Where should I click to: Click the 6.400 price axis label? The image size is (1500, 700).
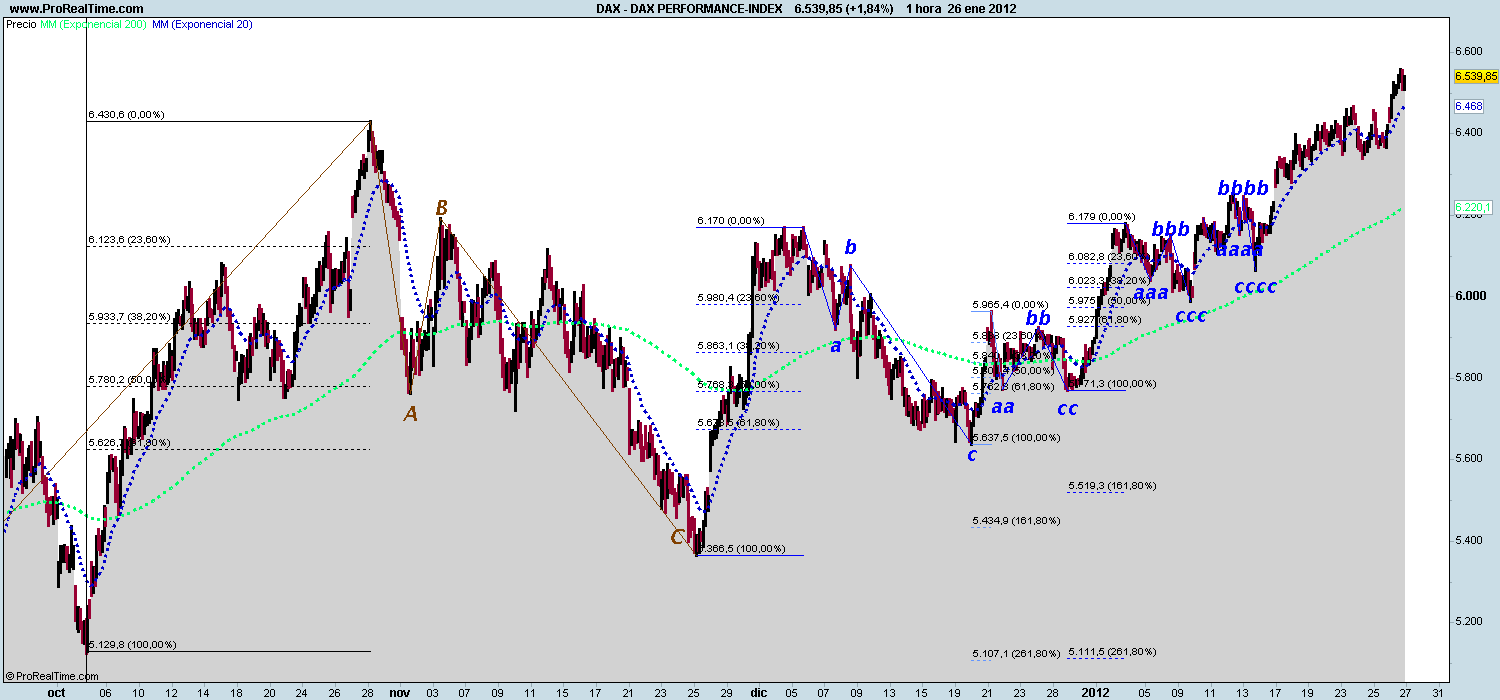[x=1468, y=132]
